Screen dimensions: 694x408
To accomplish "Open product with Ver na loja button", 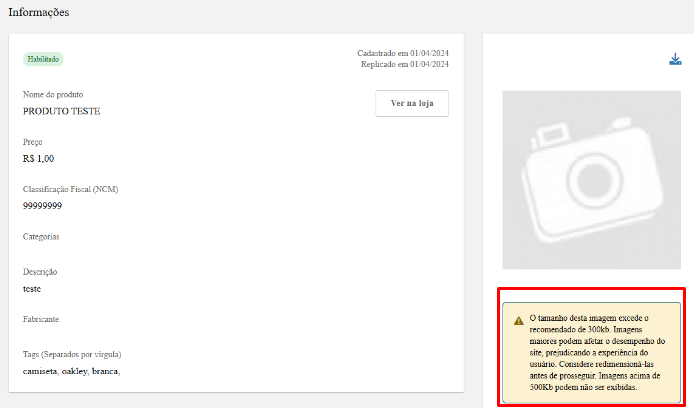I will tap(412, 104).
